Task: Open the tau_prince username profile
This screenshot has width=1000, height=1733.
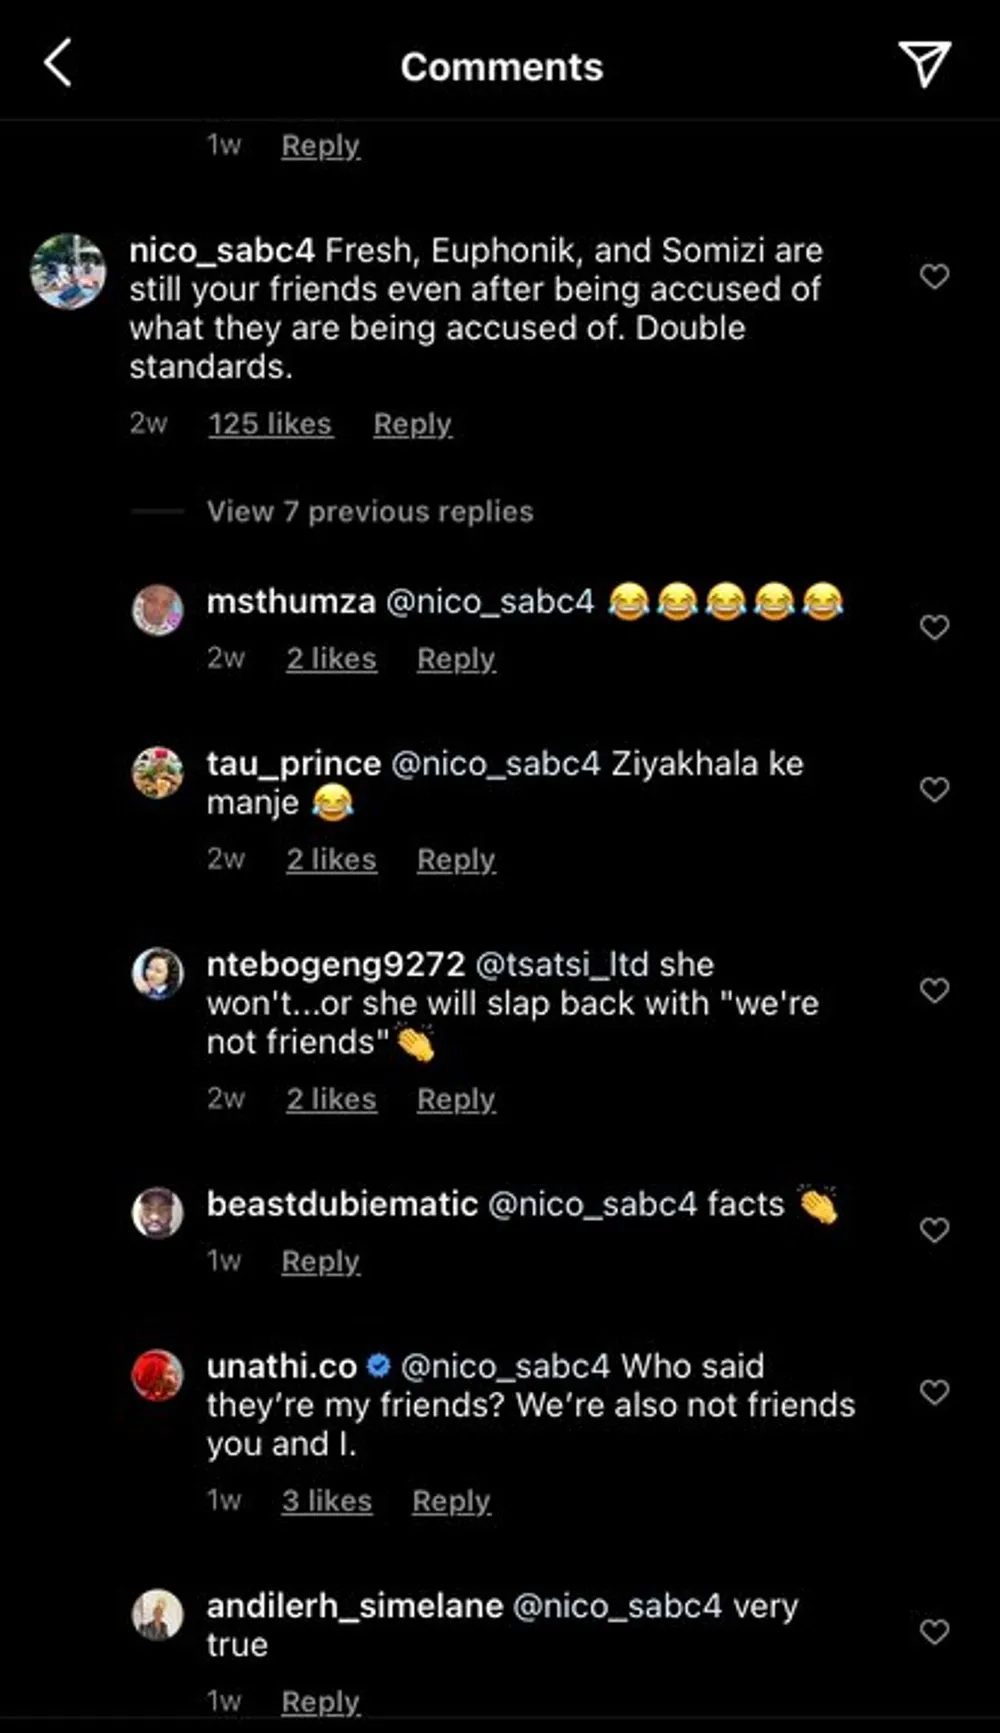Action: [x=293, y=764]
